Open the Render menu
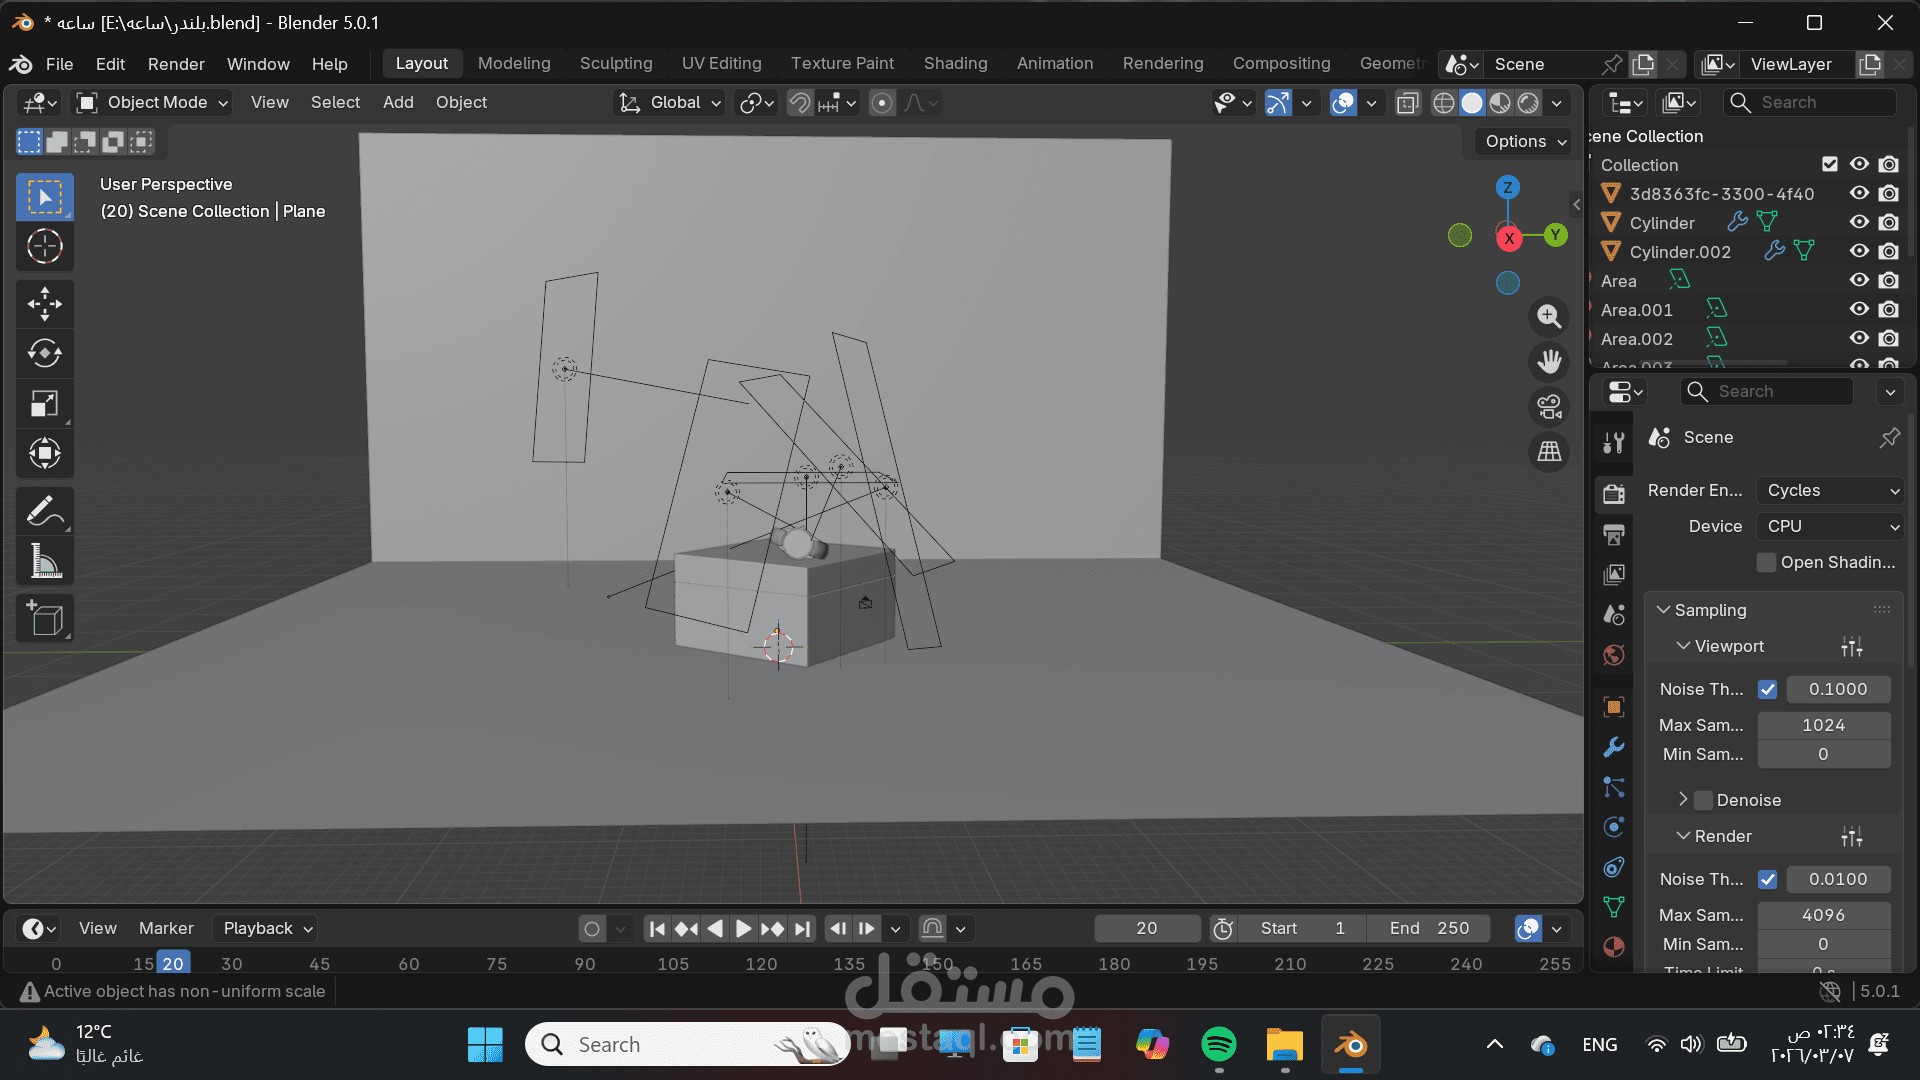The width and height of the screenshot is (1920, 1080). 176,64
